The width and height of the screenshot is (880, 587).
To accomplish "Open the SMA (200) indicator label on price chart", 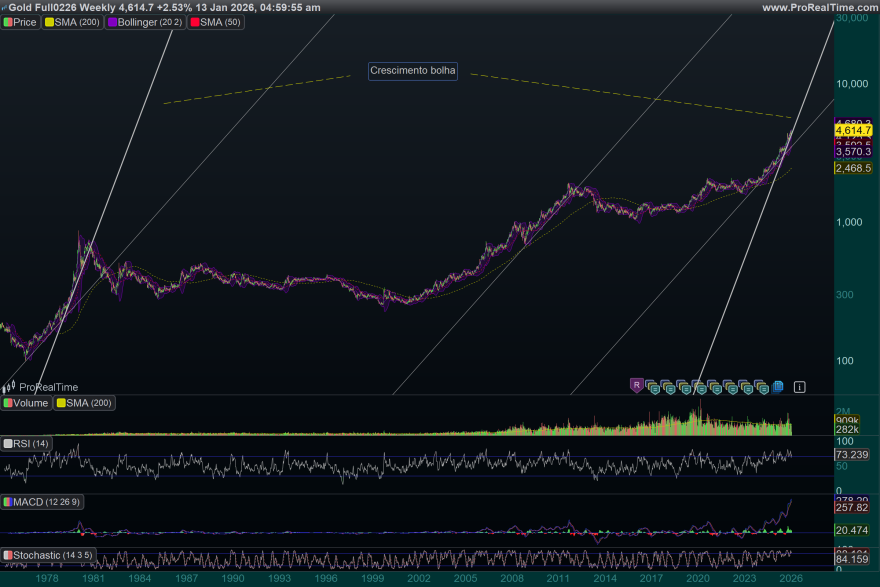I will 72,22.
